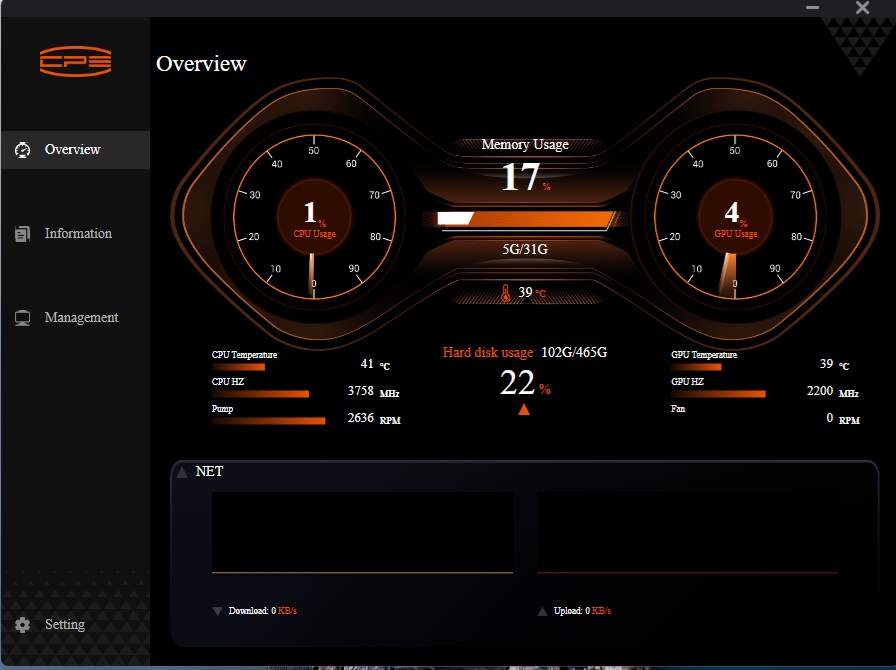Click the Fan label
The height and width of the screenshot is (670, 896).
[678, 409]
